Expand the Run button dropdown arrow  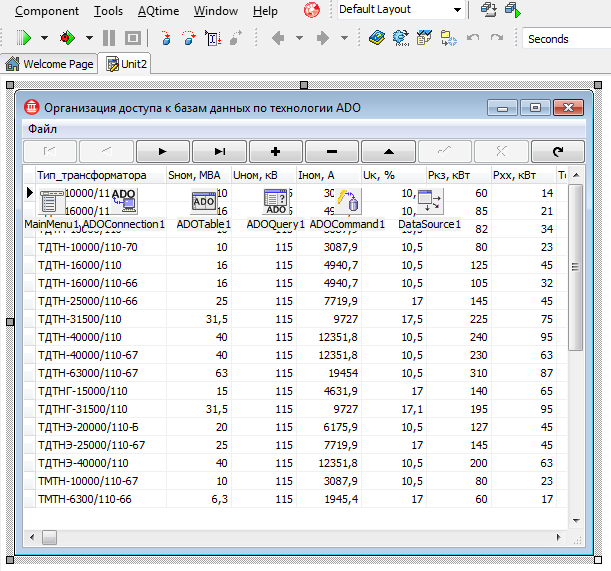point(44,39)
